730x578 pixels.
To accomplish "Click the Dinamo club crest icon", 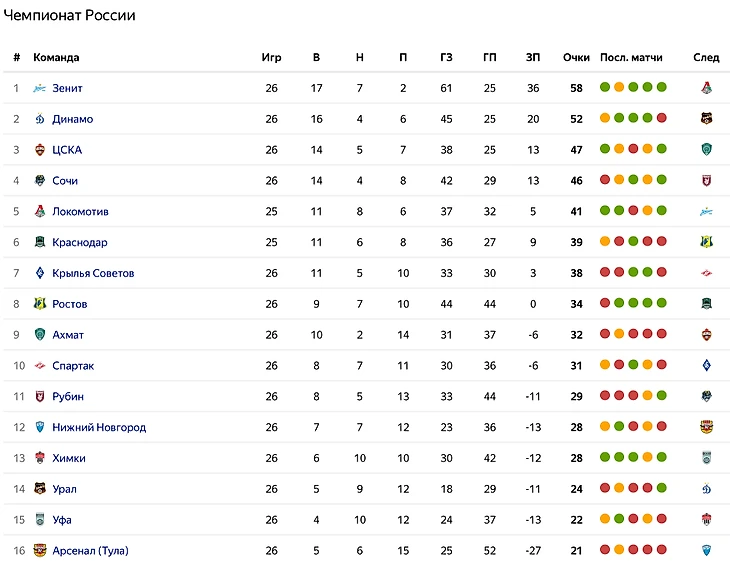I will [x=40, y=119].
